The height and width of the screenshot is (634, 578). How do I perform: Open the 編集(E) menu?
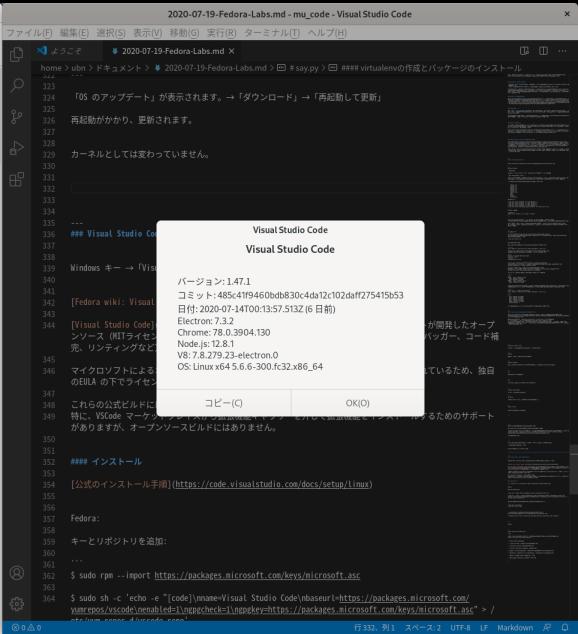click(x=74, y=33)
